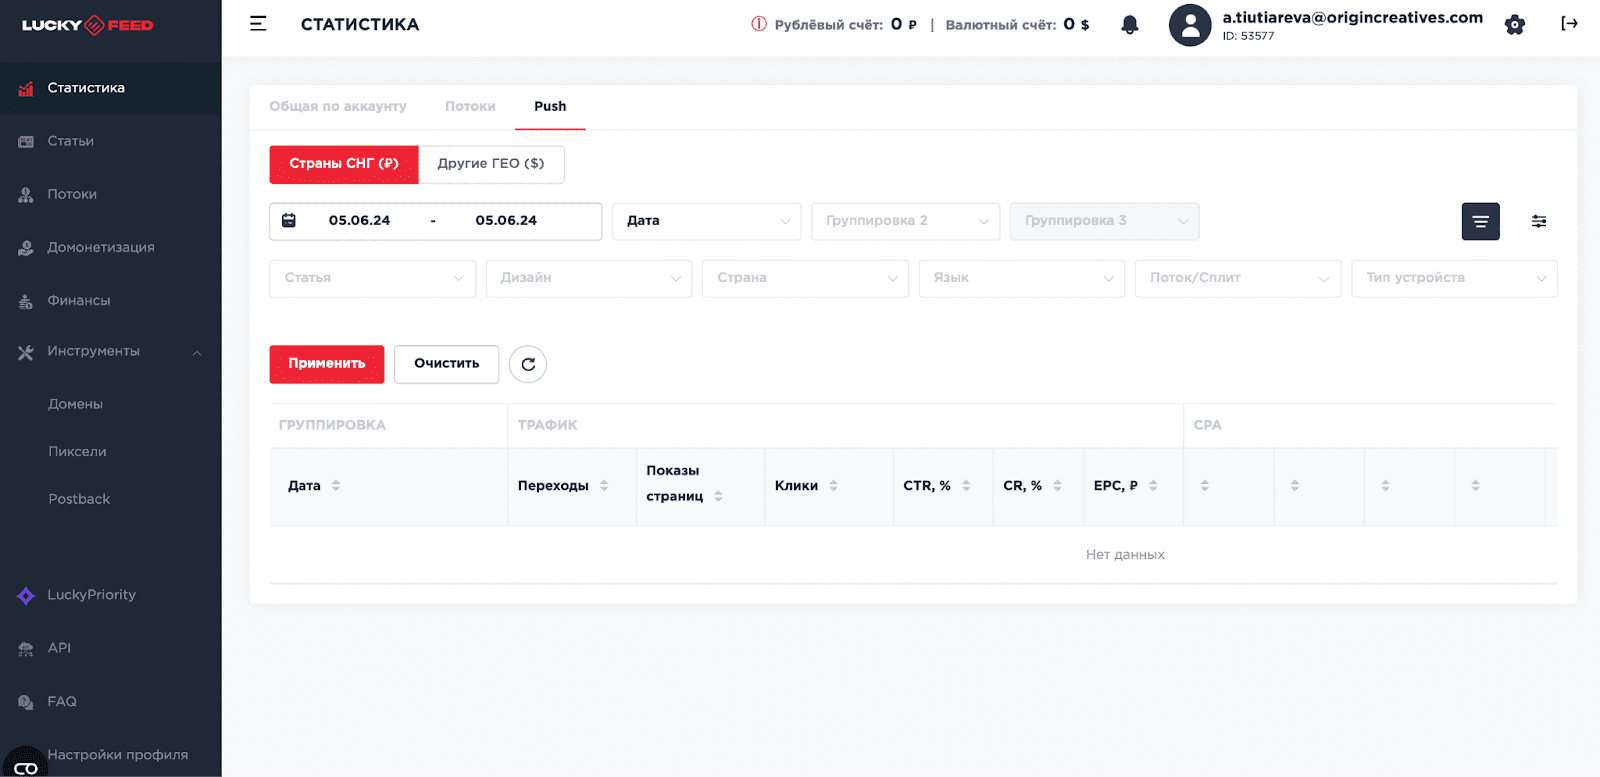Click the dark list view icon button
This screenshot has width=1600, height=777.
[x=1480, y=221]
